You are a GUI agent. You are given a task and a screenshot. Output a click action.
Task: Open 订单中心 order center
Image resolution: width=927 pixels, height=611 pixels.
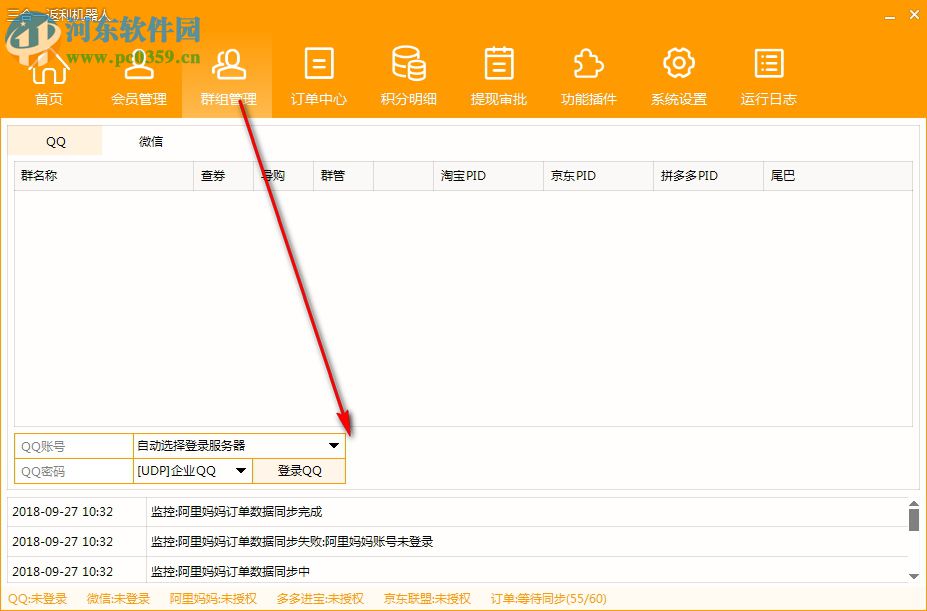[318, 75]
